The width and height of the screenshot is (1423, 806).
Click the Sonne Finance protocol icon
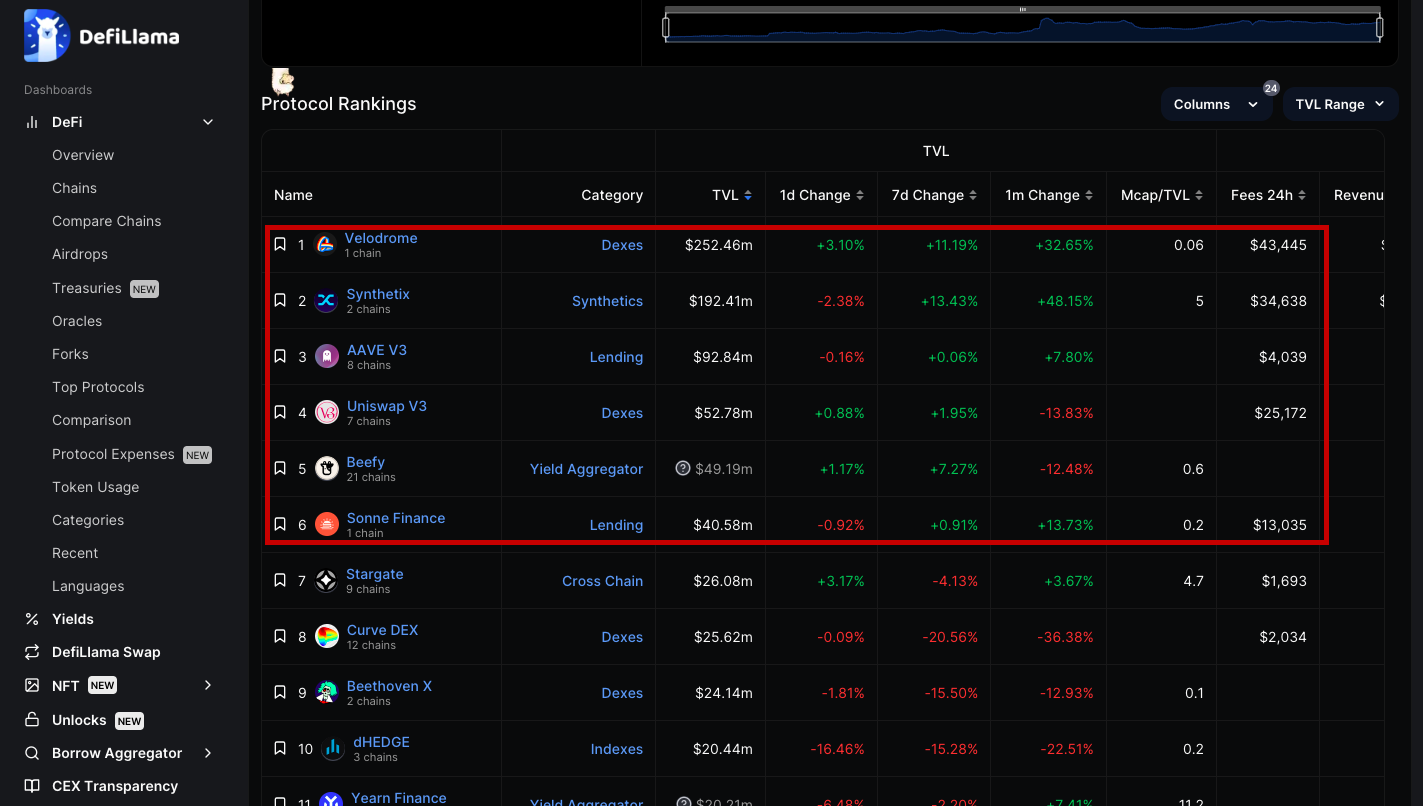click(327, 525)
